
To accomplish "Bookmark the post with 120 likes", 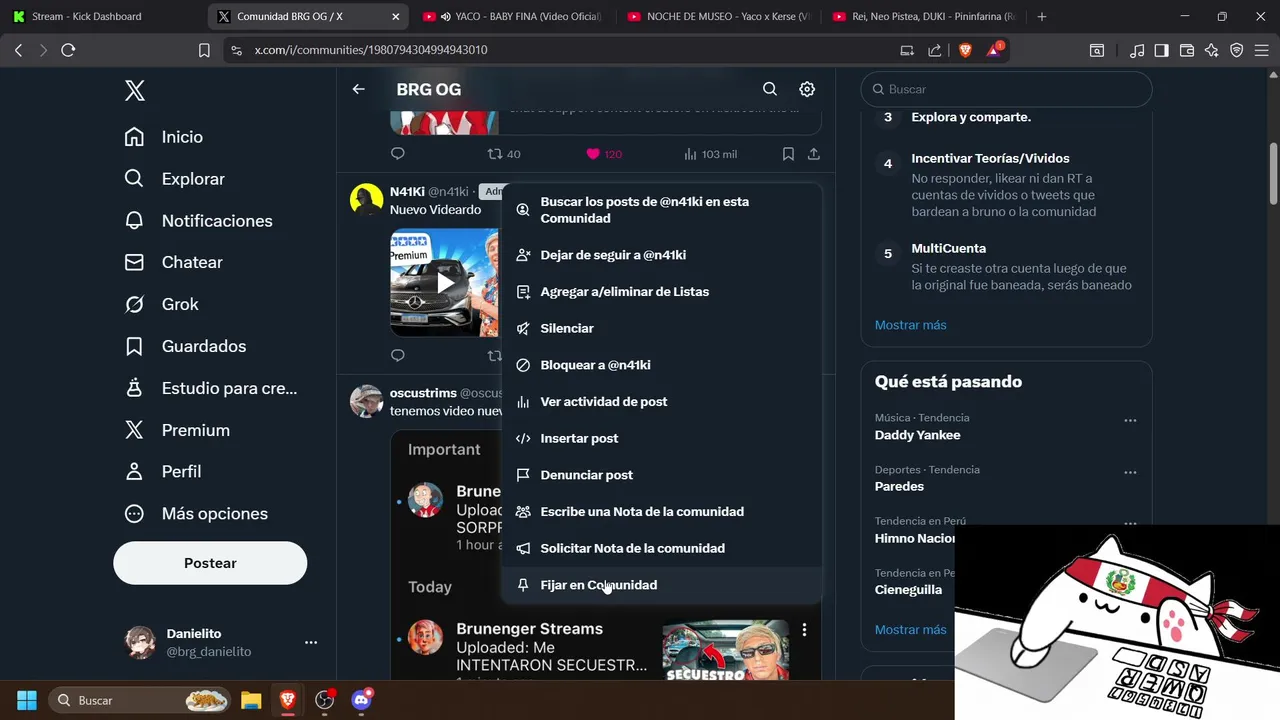I will [788, 154].
